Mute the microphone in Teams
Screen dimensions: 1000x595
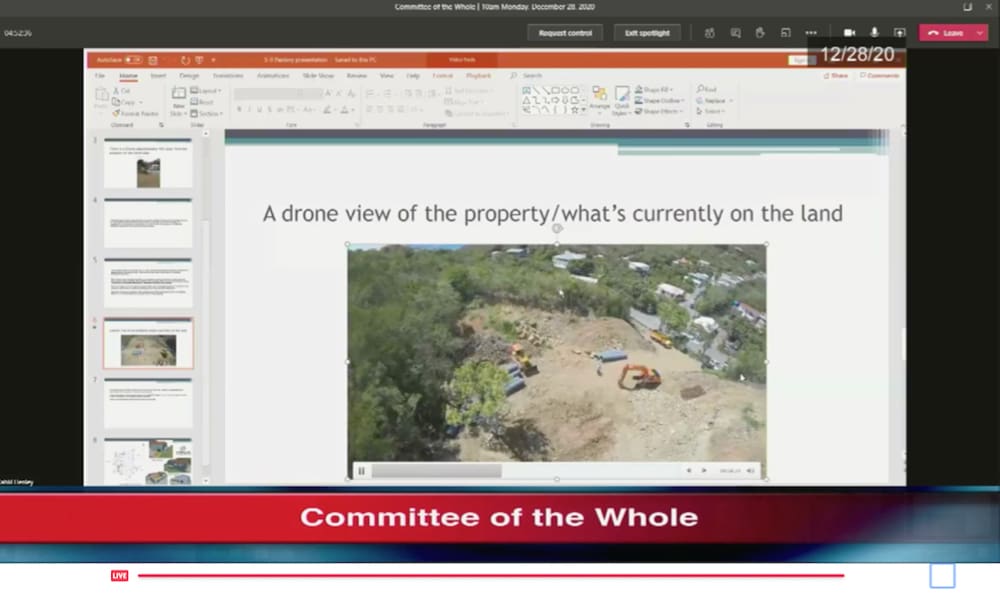coord(874,33)
